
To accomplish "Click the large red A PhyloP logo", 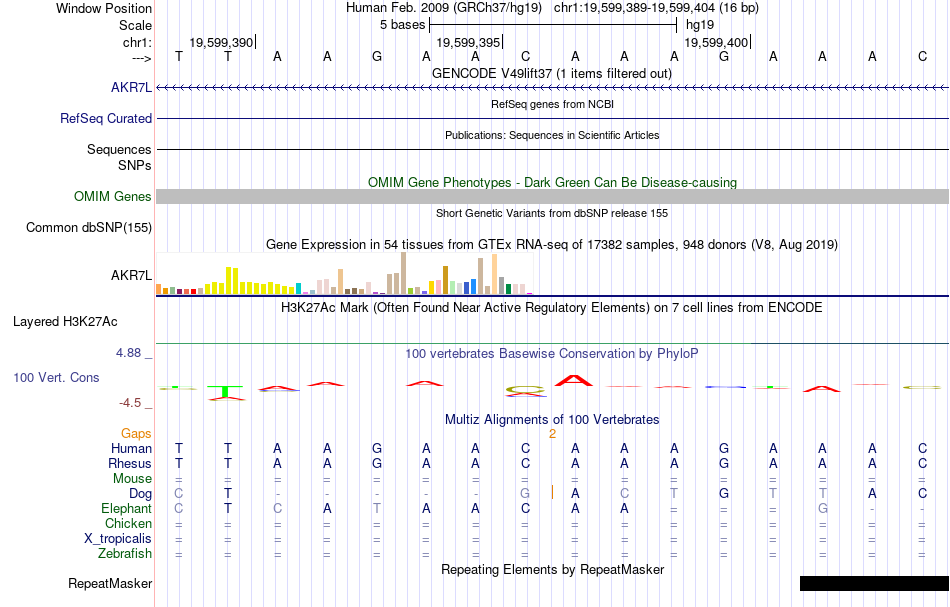I will coord(574,381).
